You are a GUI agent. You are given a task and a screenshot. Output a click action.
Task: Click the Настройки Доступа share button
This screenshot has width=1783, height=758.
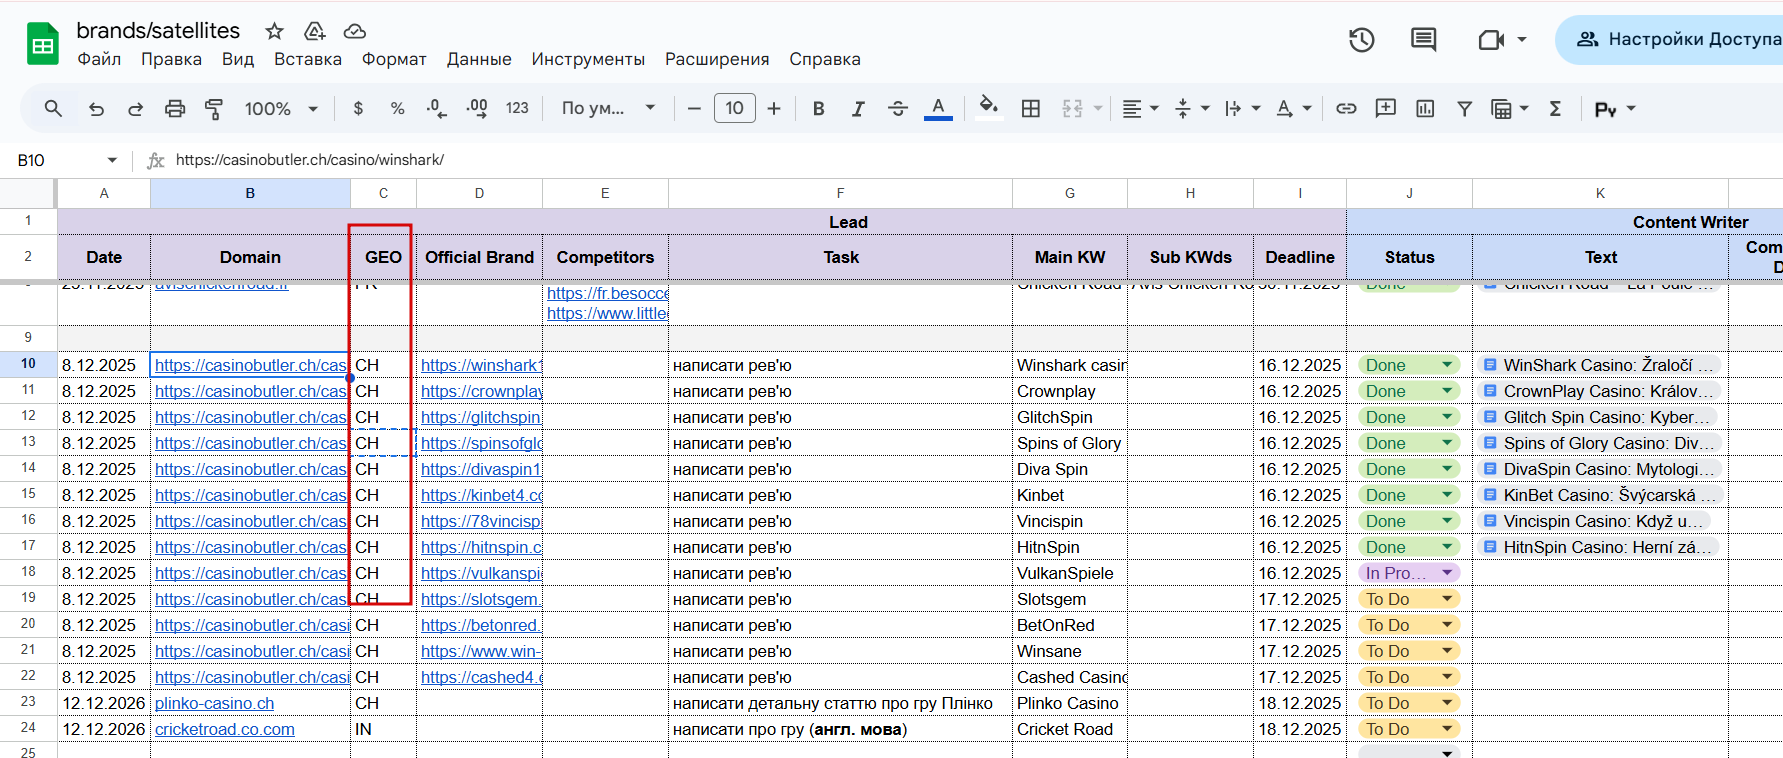[1680, 40]
